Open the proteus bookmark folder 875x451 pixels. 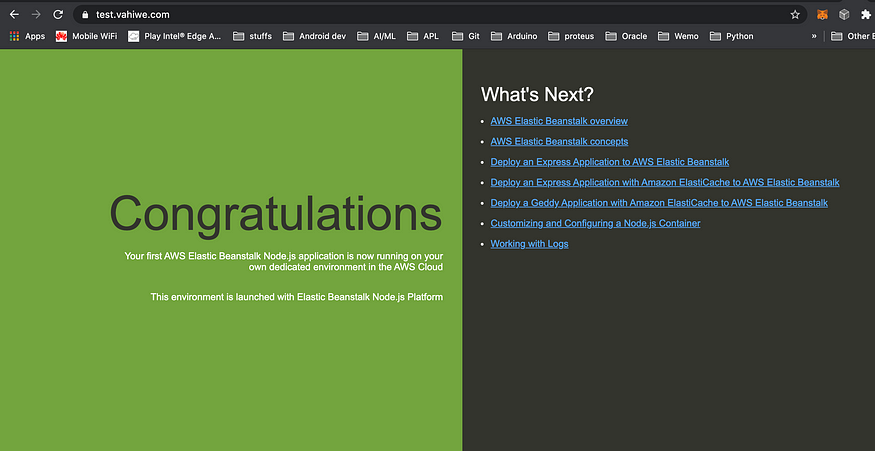pos(571,36)
